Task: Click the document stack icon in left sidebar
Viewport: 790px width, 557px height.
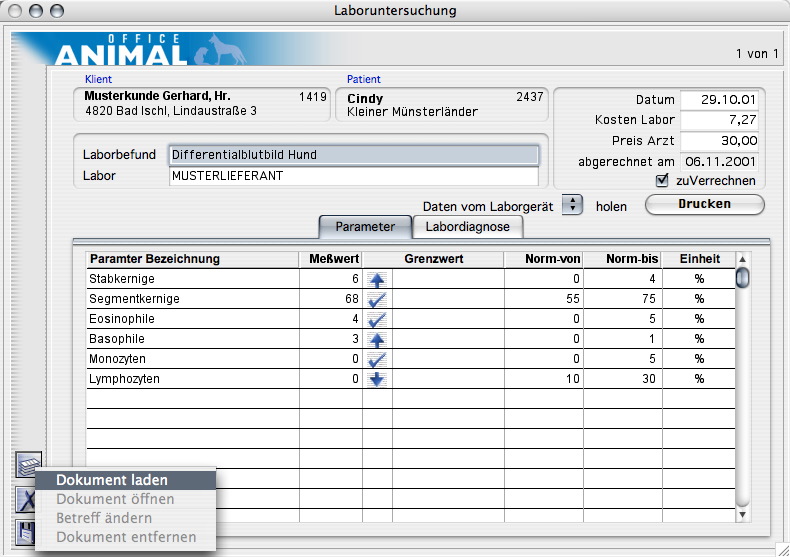Action: 26,465
